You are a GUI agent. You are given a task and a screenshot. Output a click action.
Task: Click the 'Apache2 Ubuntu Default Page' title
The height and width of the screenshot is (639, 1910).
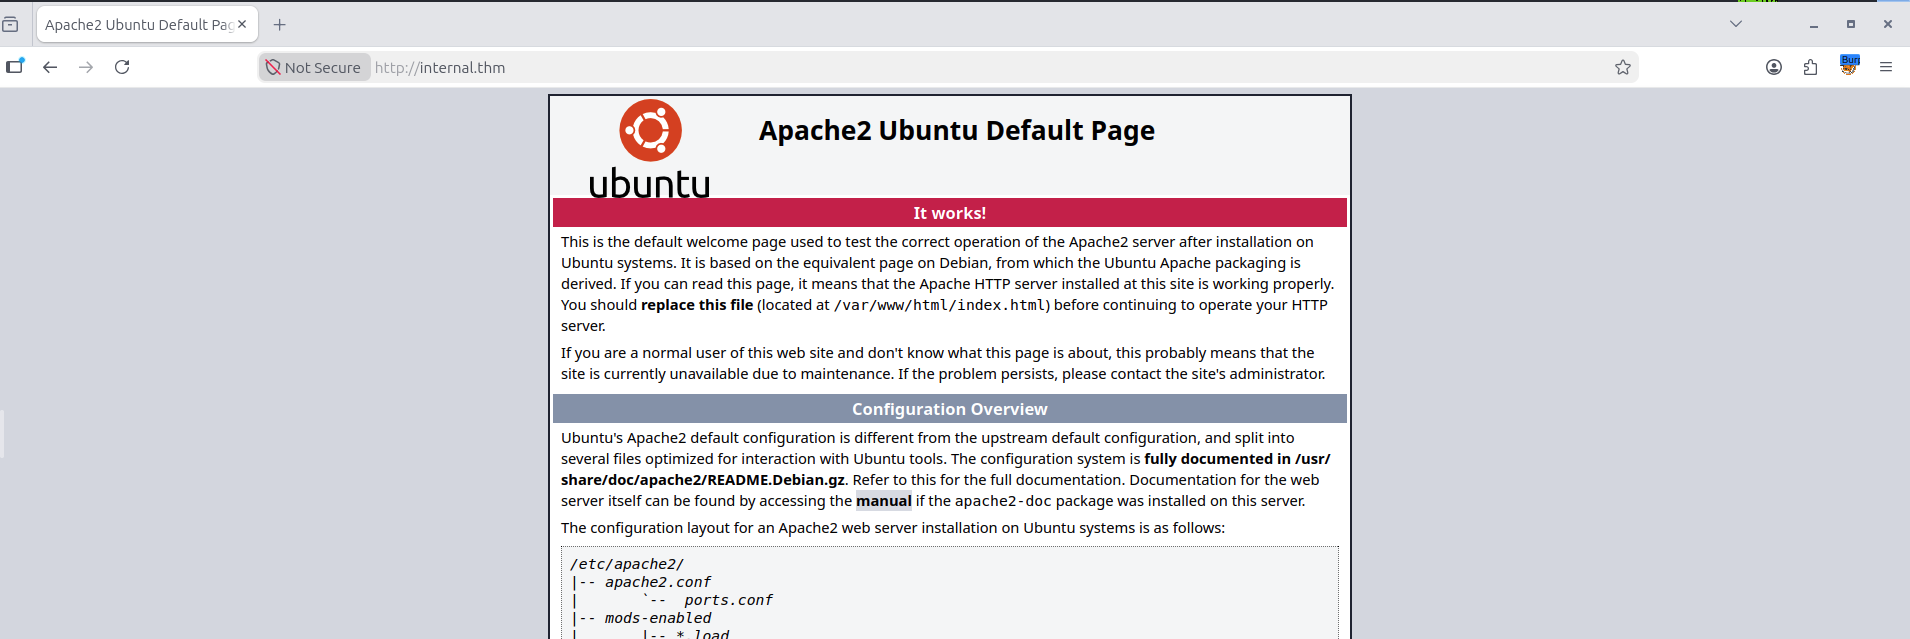click(957, 130)
